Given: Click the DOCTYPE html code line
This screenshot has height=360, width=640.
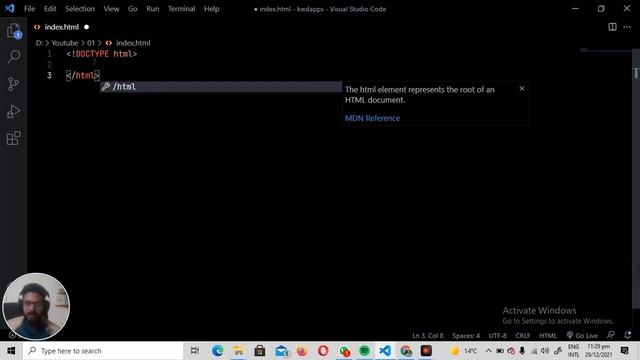Looking at the screenshot, I should (x=102, y=54).
